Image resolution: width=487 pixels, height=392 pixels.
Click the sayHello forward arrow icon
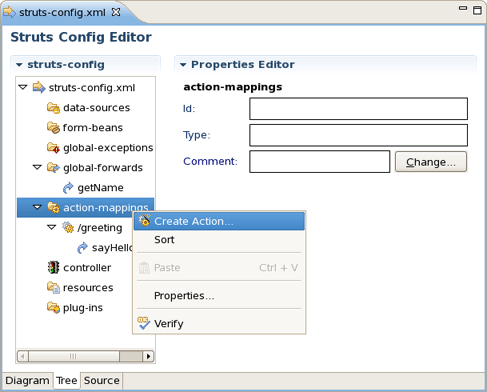point(82,248)
